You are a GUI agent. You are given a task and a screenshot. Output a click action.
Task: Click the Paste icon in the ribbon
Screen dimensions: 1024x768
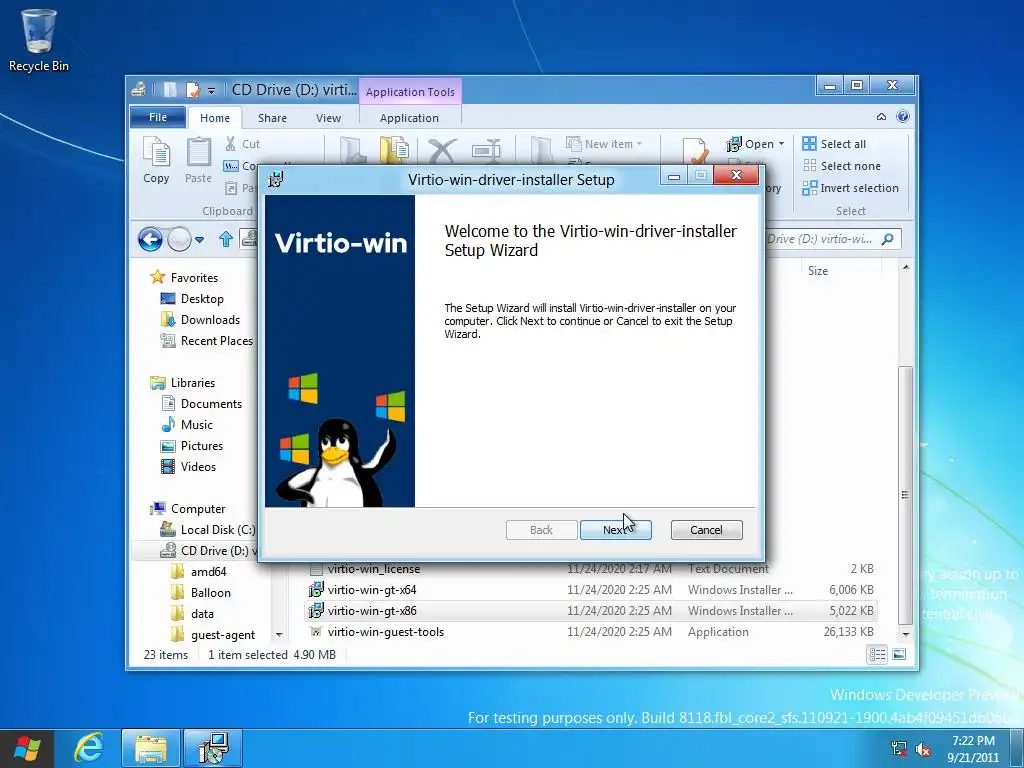tap(199, 152)
